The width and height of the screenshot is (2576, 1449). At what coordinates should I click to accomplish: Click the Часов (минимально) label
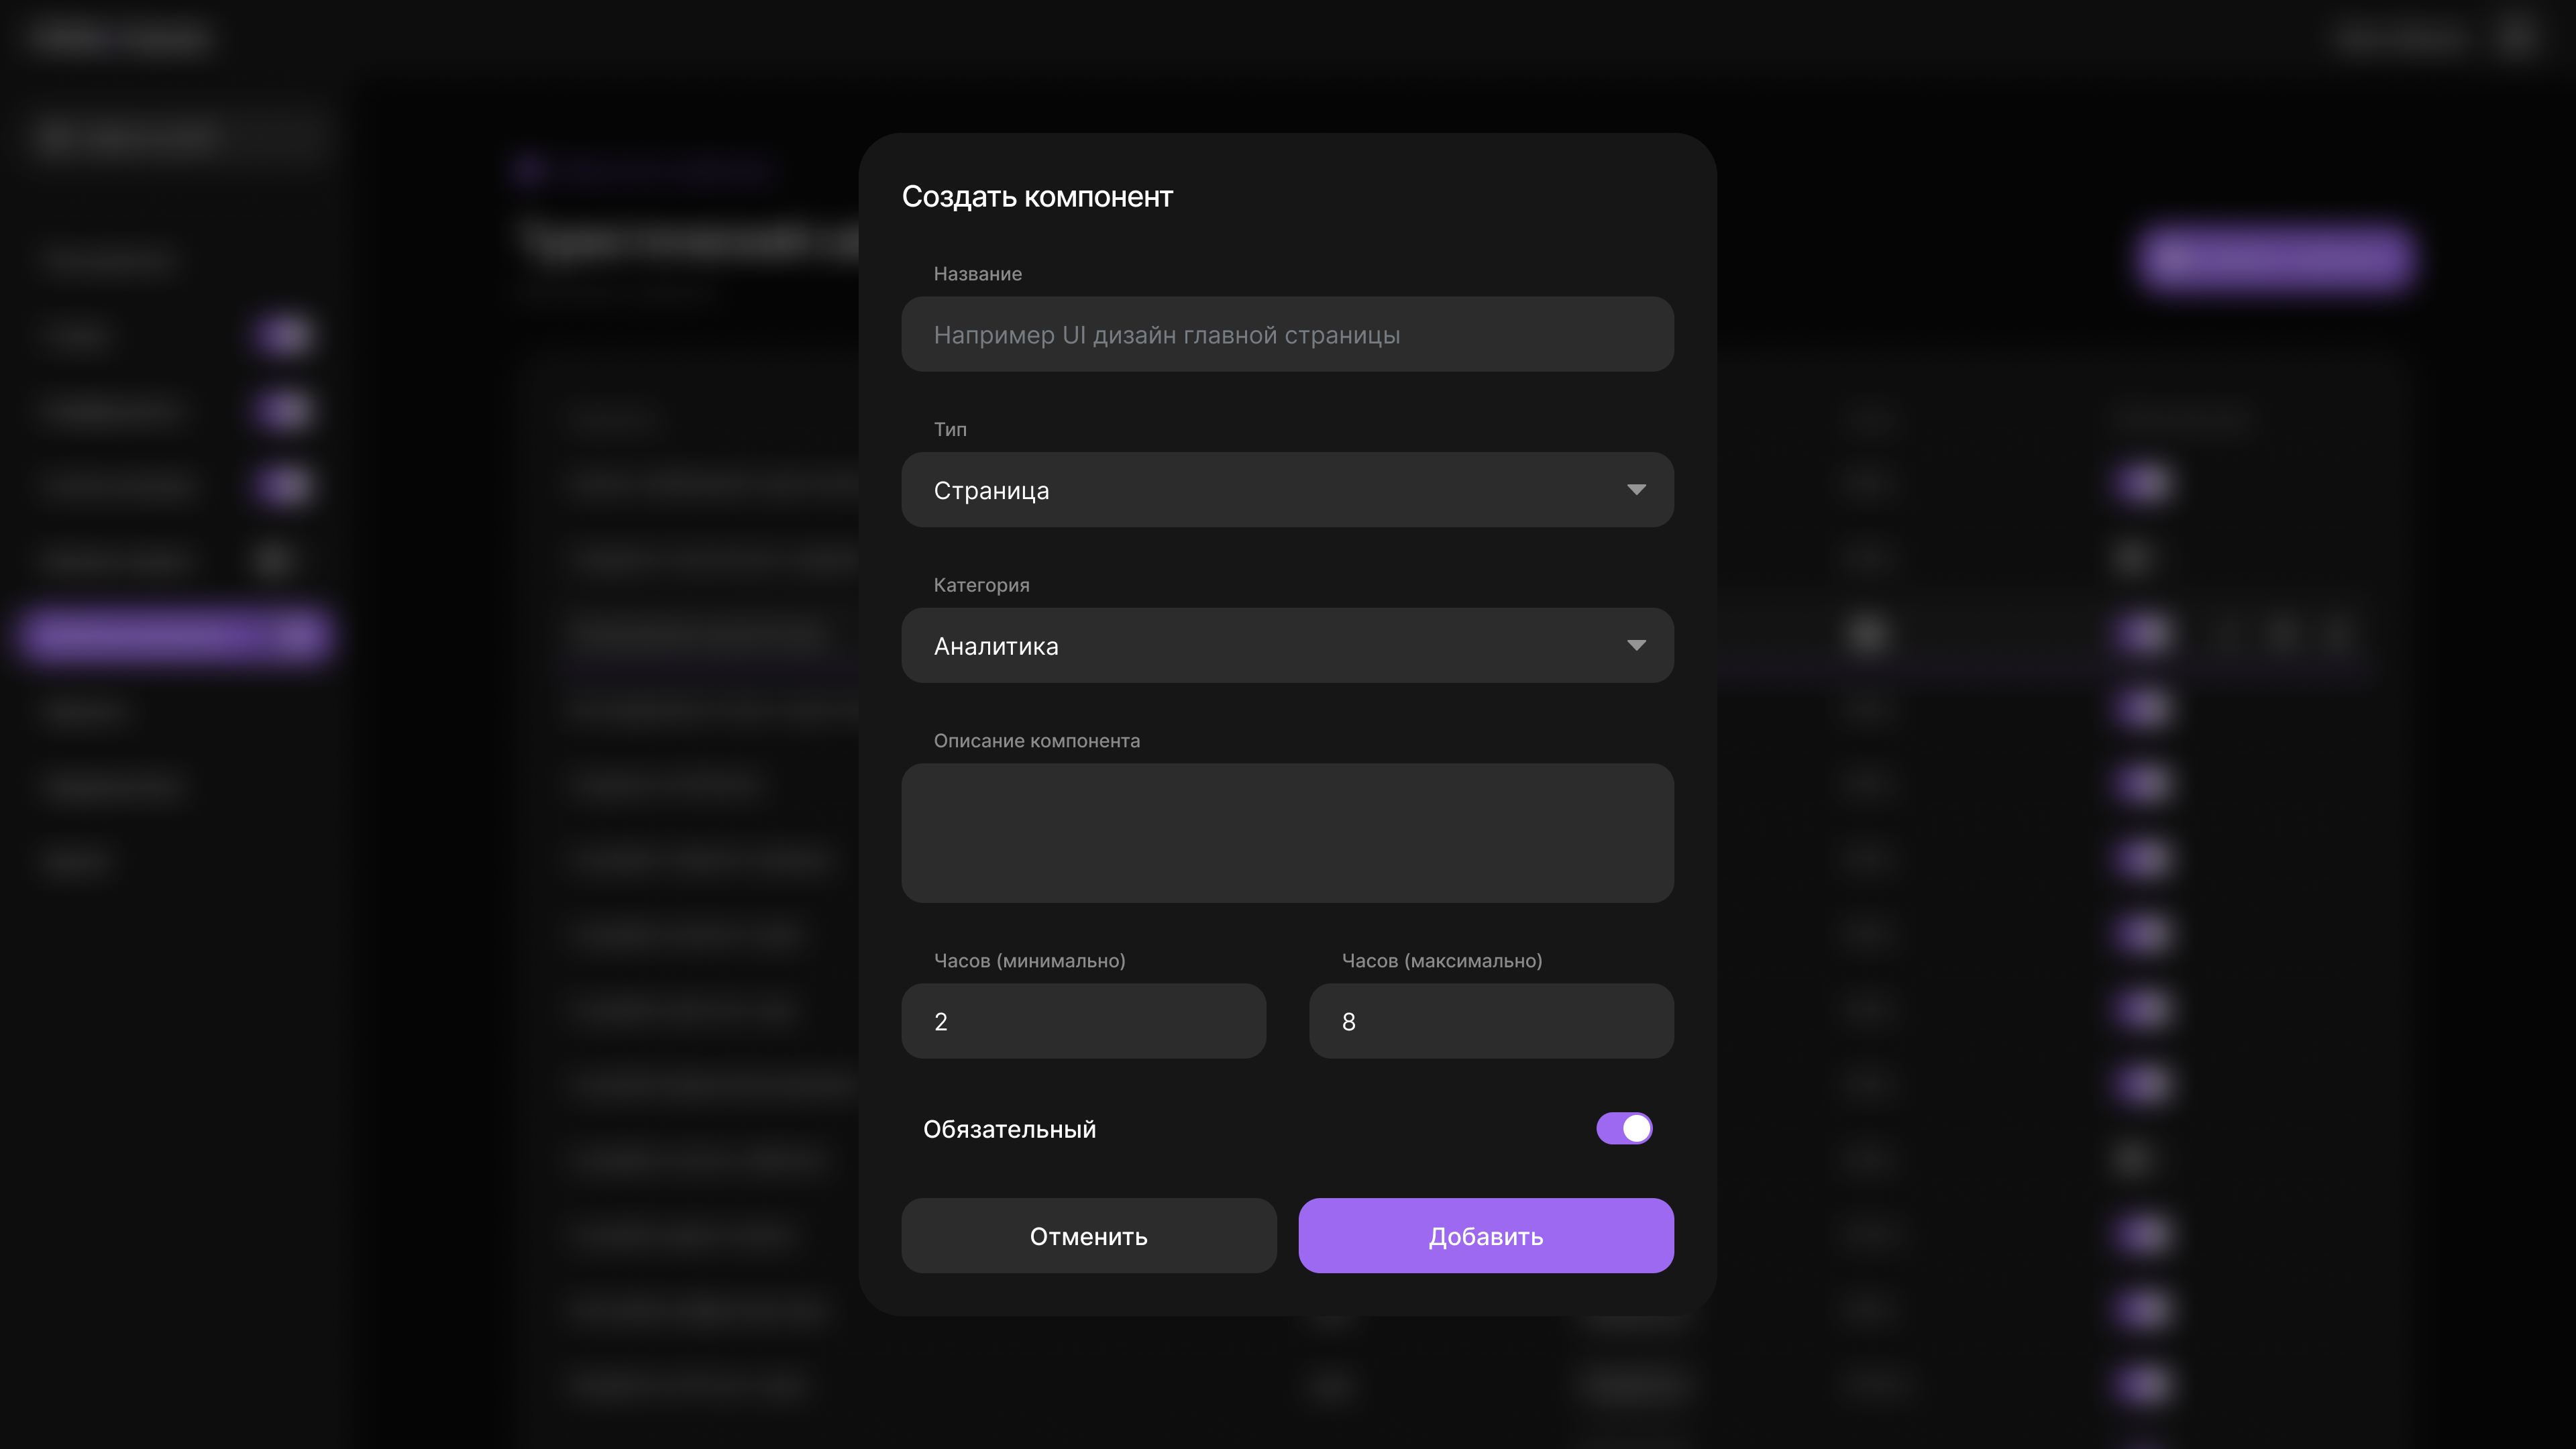1029,961
